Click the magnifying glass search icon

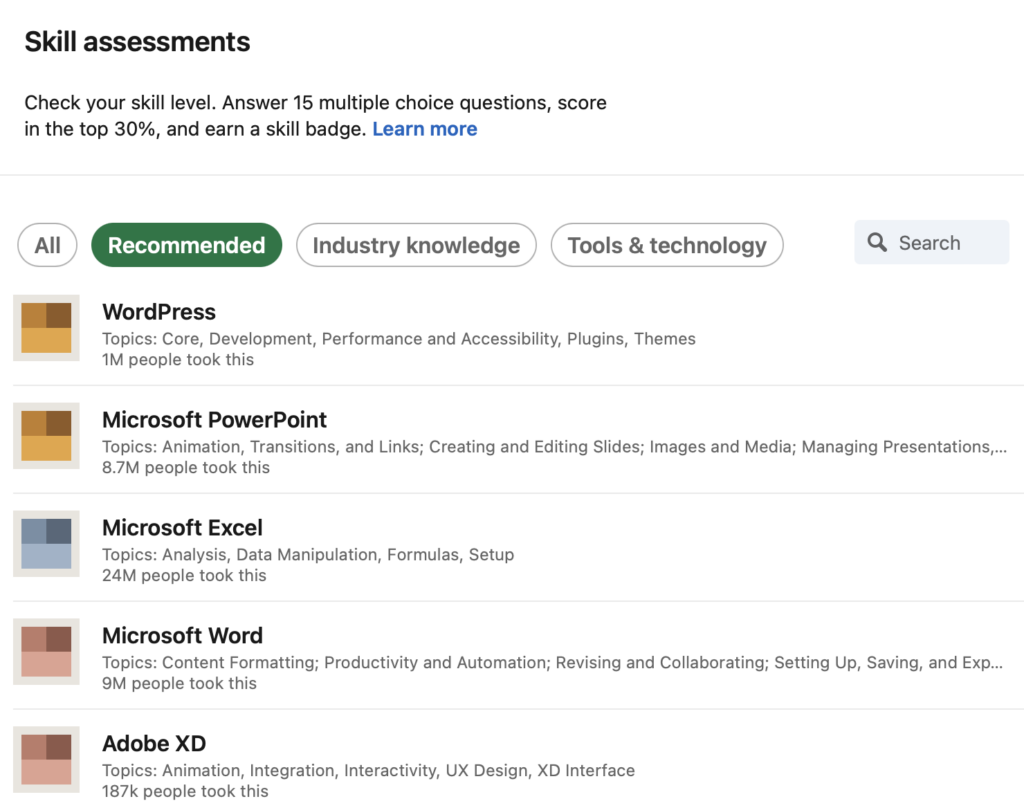coord(877,243)
